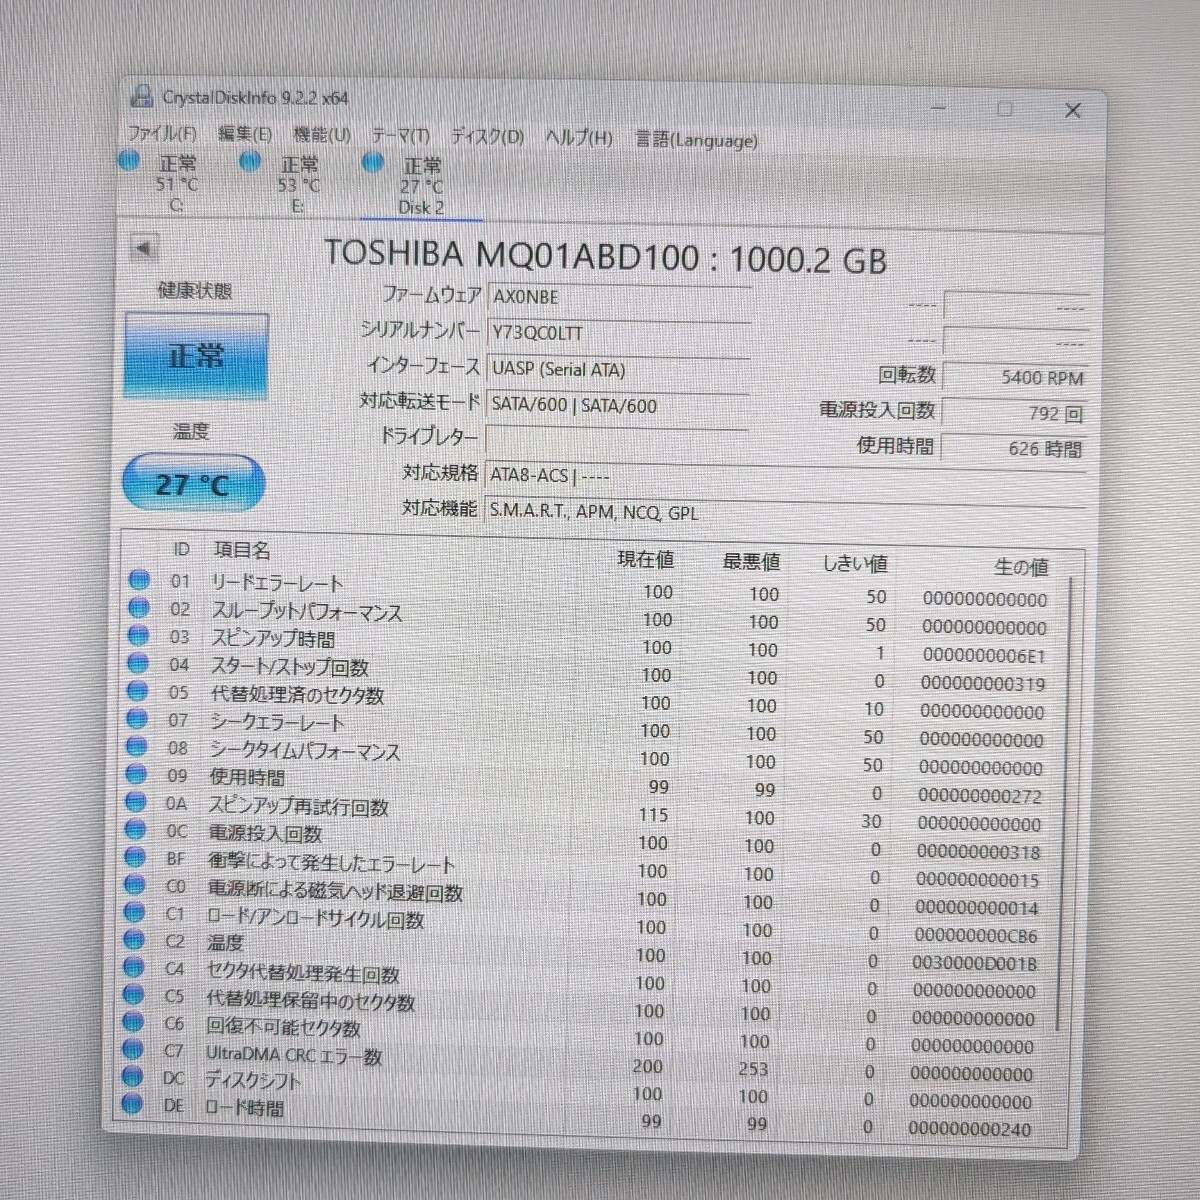Open the ディスク(D) menu

pos(487,137)
